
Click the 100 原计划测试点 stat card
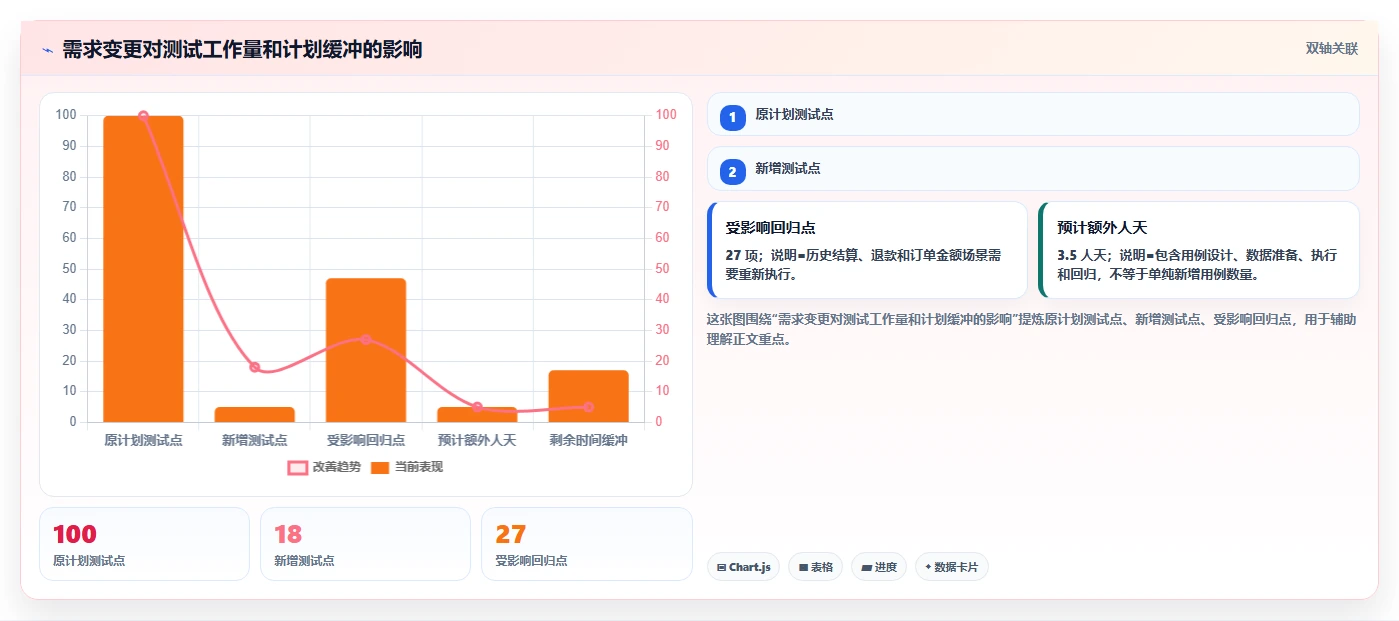point(144,544)
